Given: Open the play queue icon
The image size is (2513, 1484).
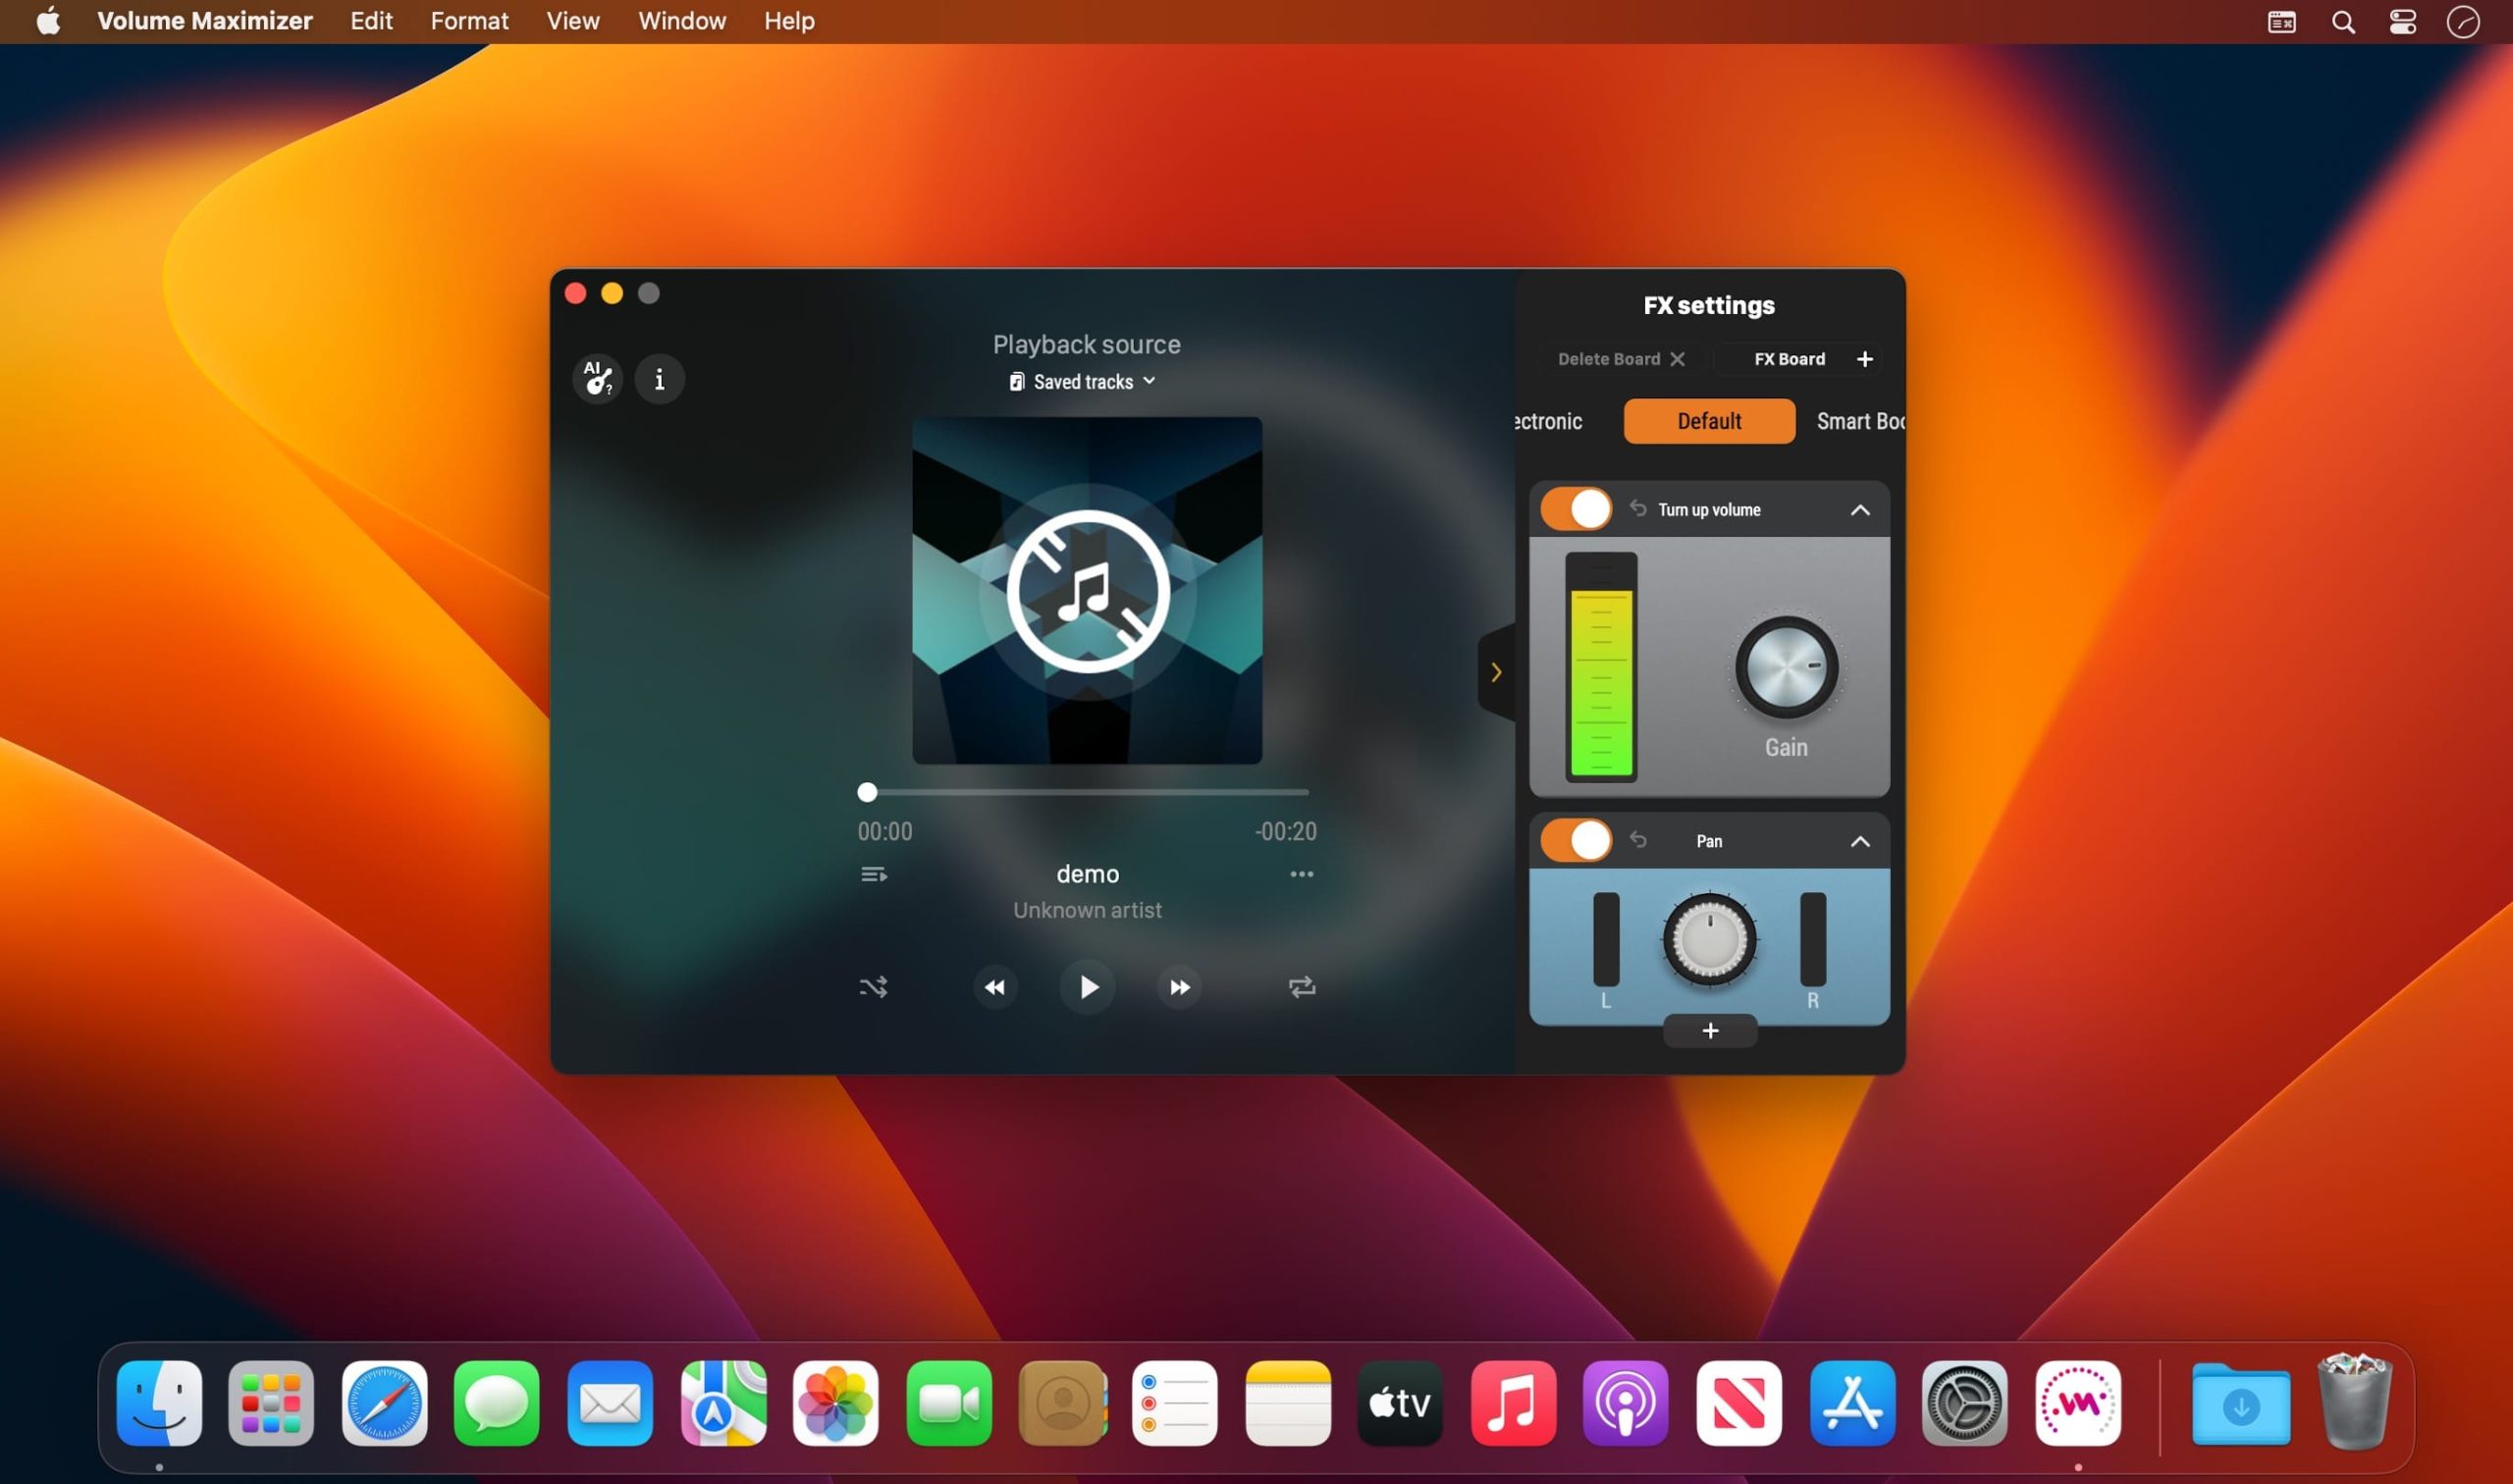Looking at the screenshot, I should [x=874, y=873].
